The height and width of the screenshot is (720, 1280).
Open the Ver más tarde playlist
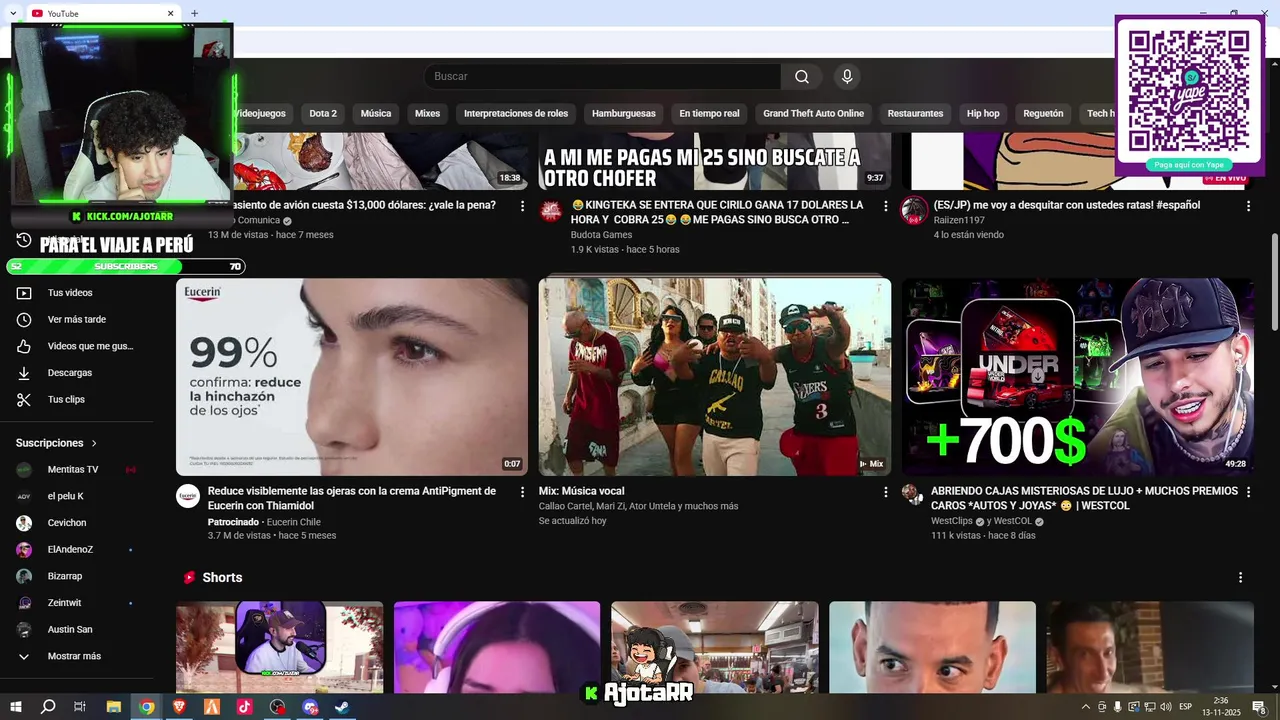(x=76, y=320)
